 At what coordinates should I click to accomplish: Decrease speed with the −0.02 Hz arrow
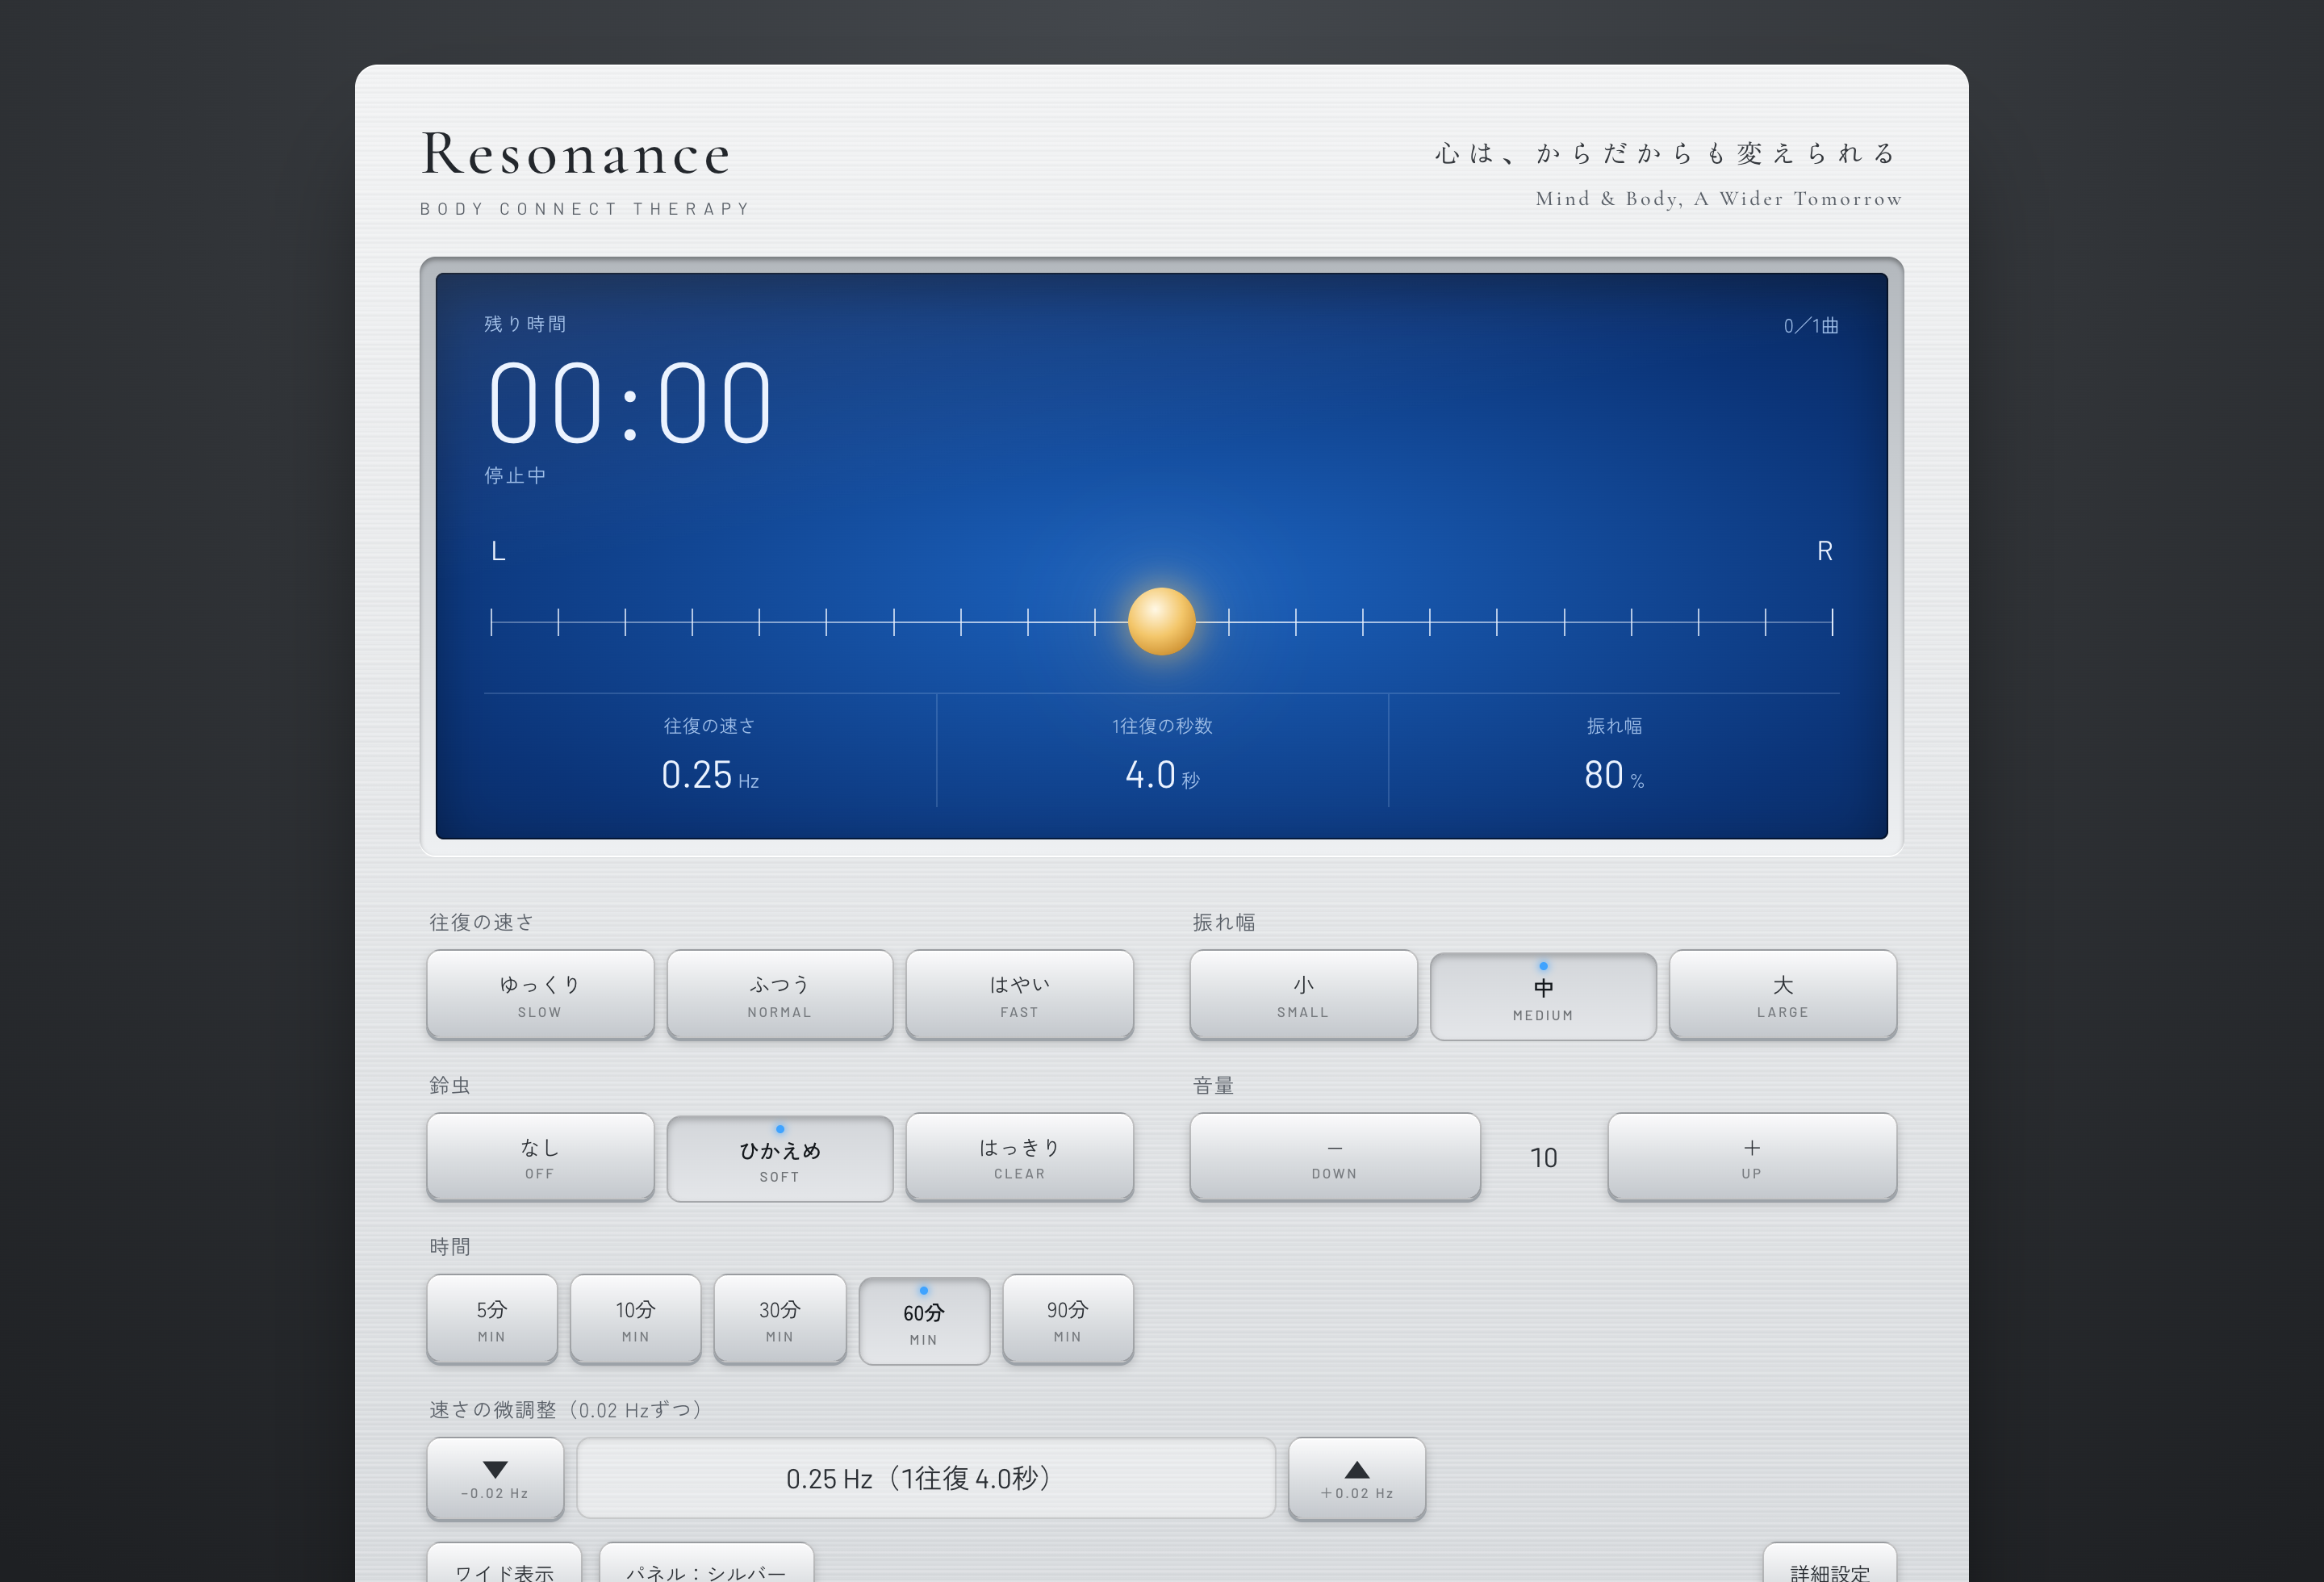coord(495,1479)
